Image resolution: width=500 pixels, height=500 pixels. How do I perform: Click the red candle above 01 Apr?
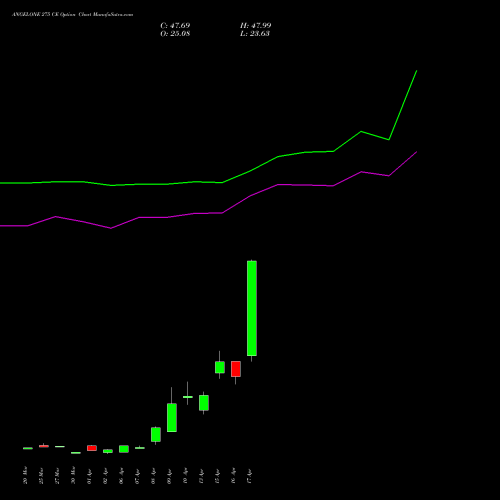[x=92, y=448]
